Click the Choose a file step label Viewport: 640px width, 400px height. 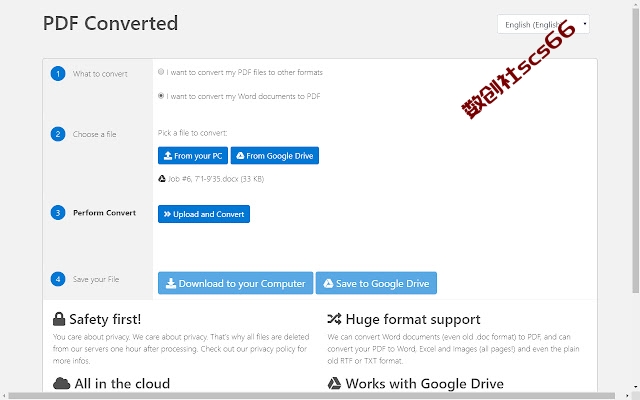click(94, 134)
